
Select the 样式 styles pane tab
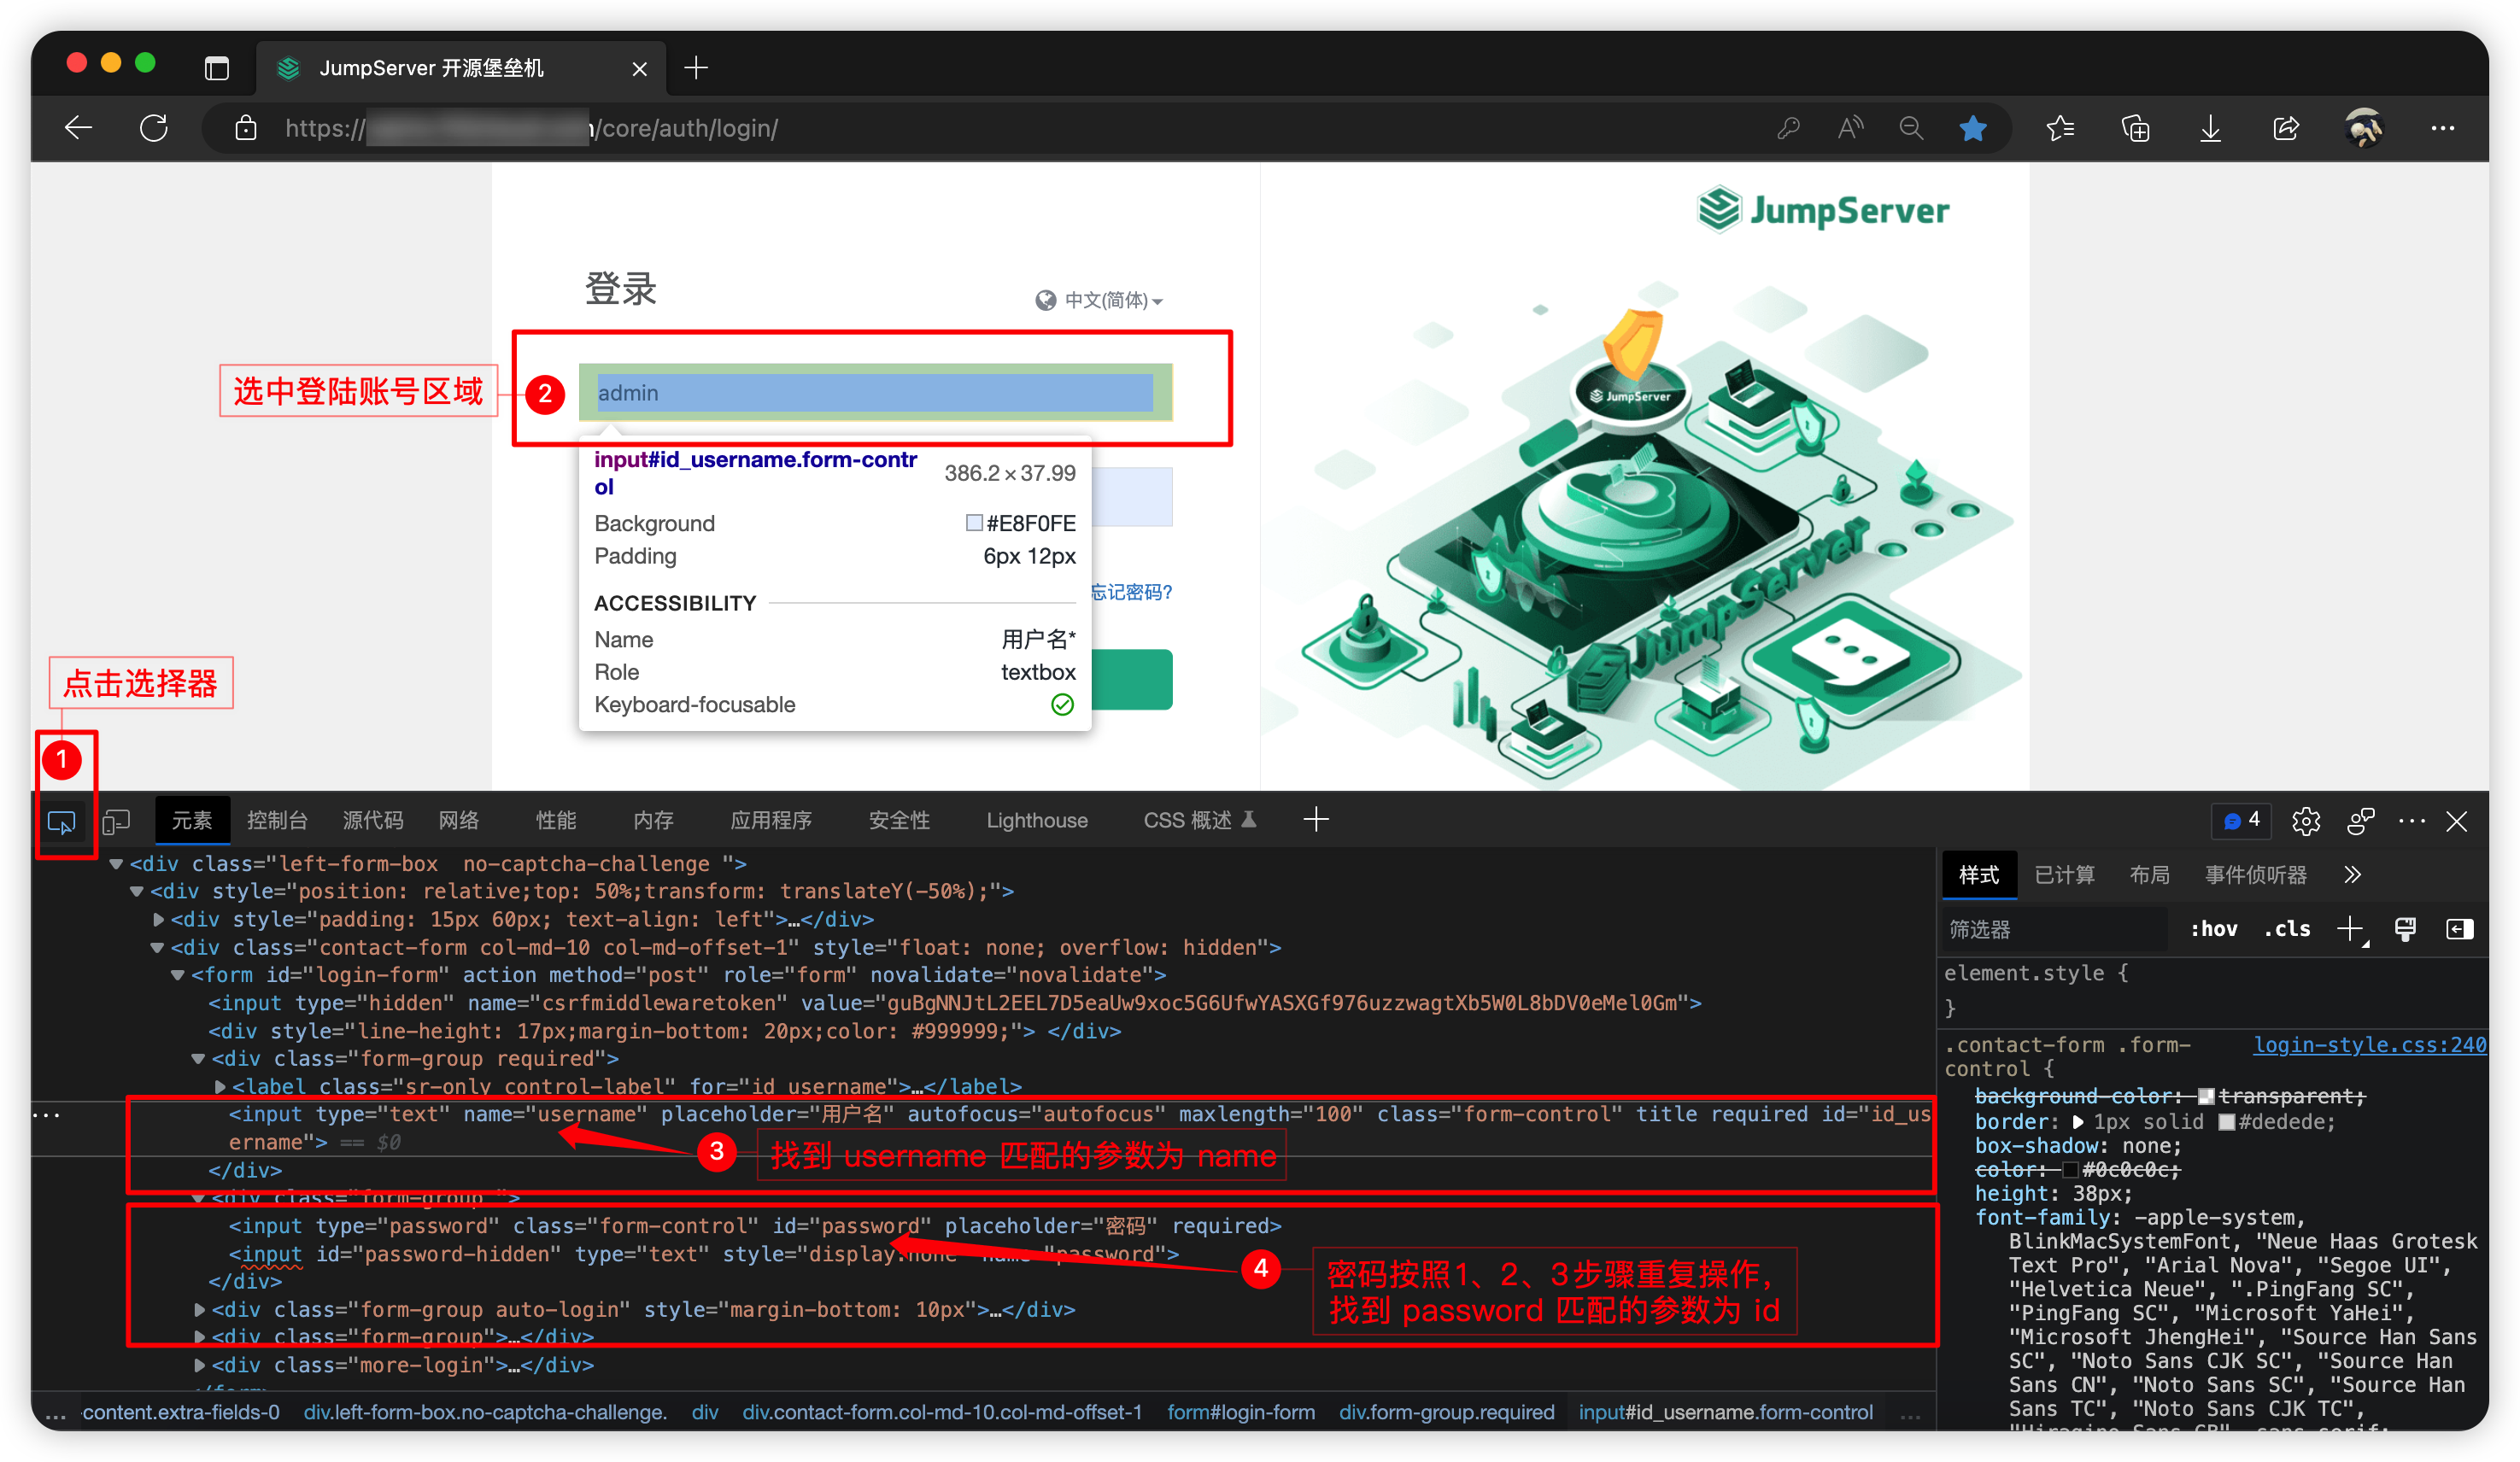click(1979, 875)
